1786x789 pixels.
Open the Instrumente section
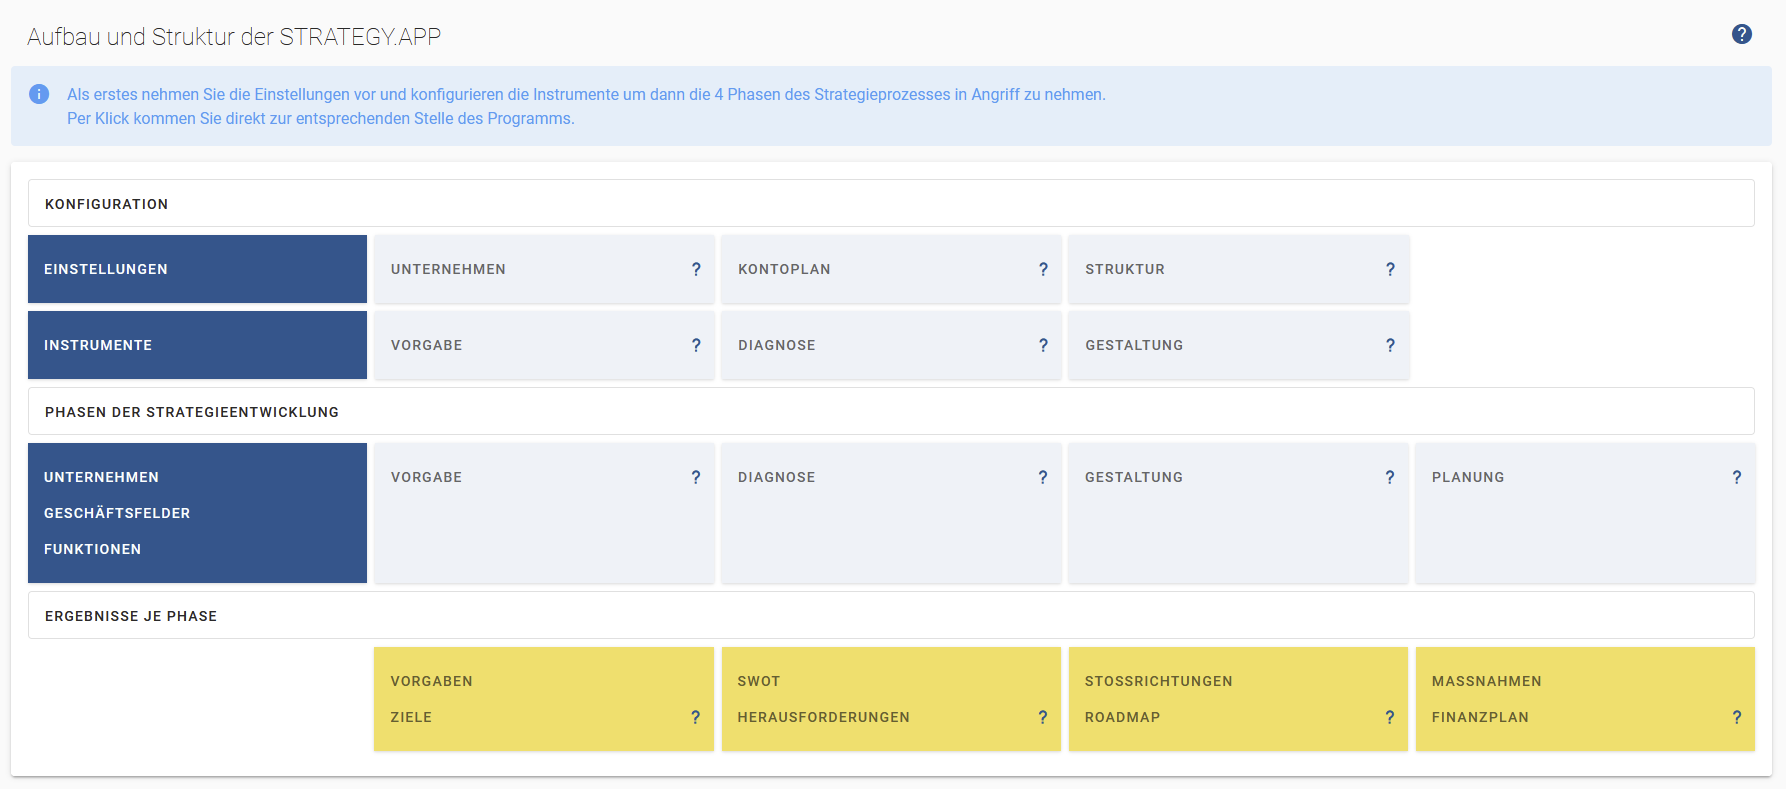(x=197, y=345)
